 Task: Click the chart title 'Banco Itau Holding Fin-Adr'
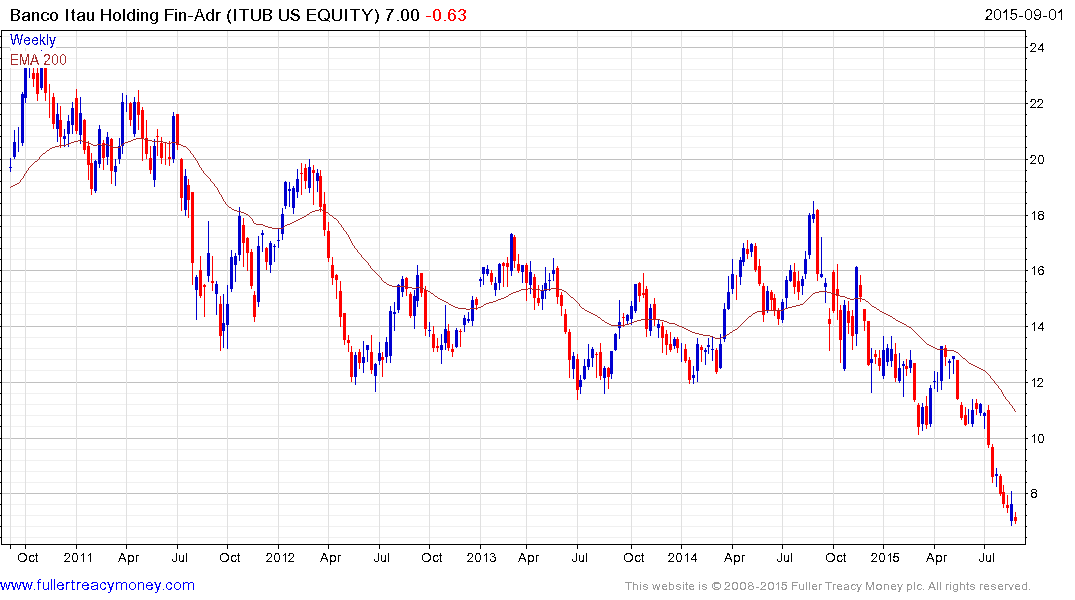(117, 15)
